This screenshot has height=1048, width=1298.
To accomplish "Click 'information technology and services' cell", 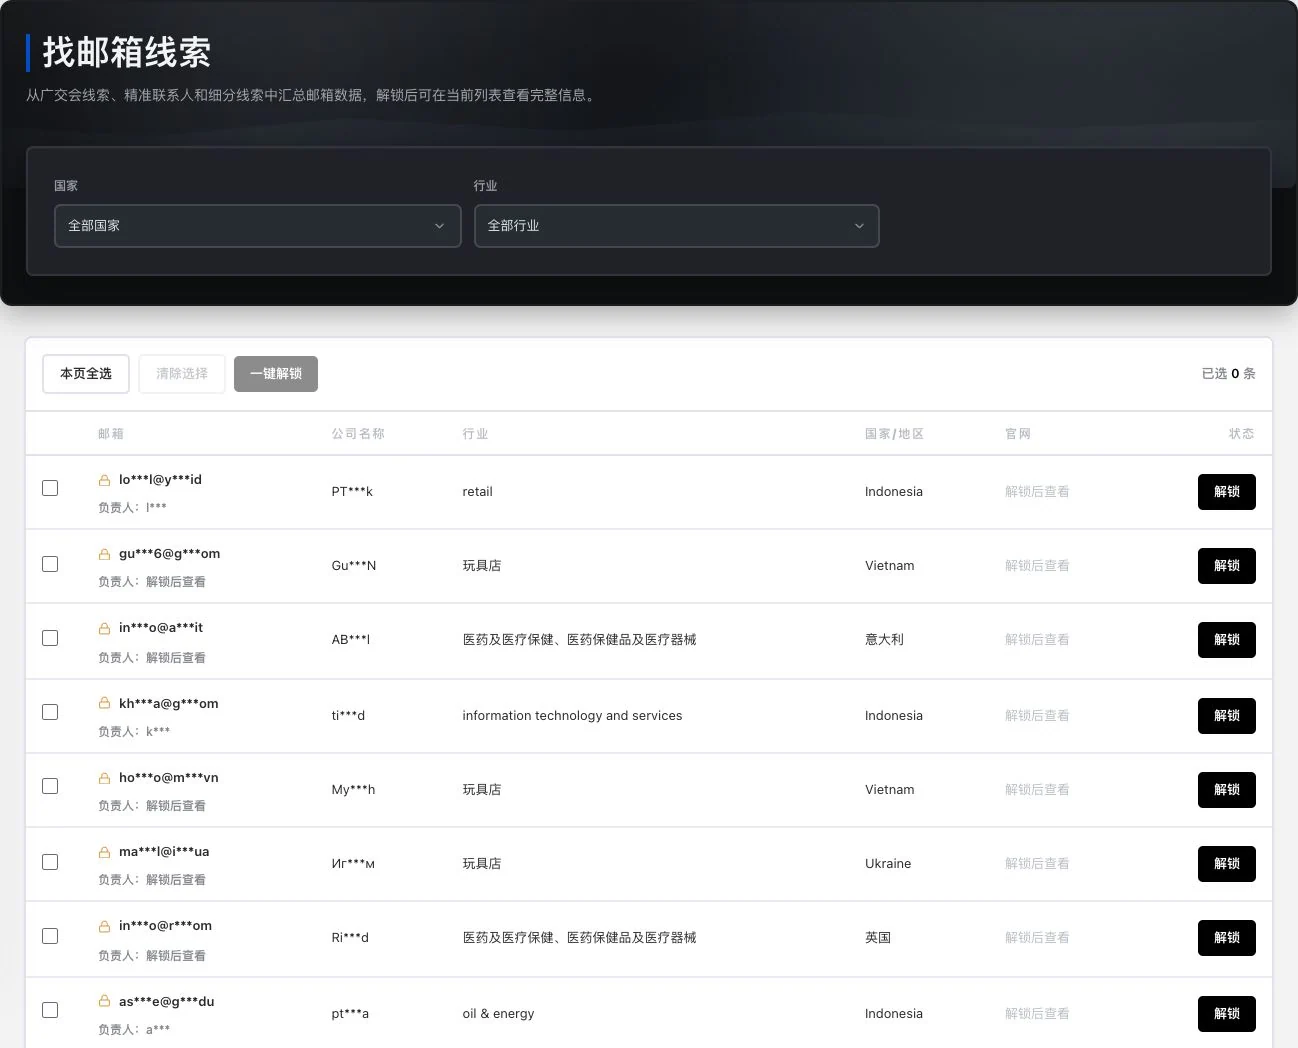I will 572,716.
